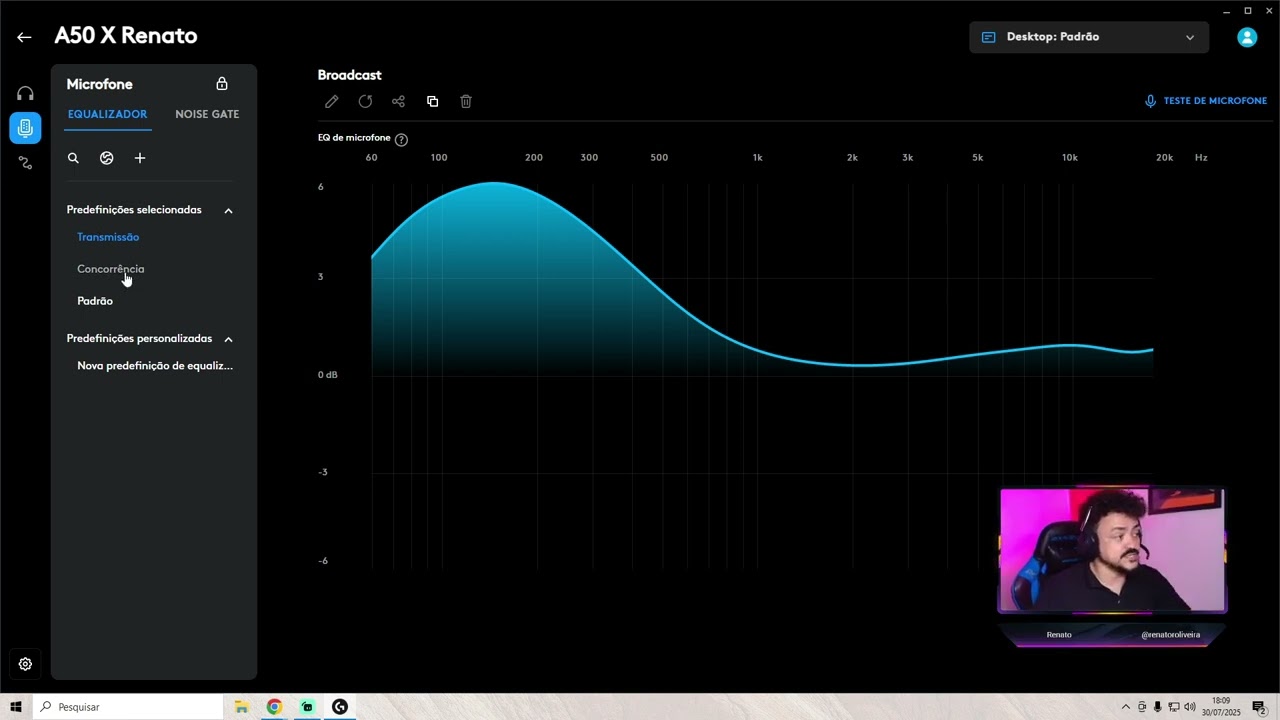The height and width of the screenshot is (720, 1280).
Task: Start the TESTE DE MICROFONE
Action: pyautogui.click(x=1206, y=101)
